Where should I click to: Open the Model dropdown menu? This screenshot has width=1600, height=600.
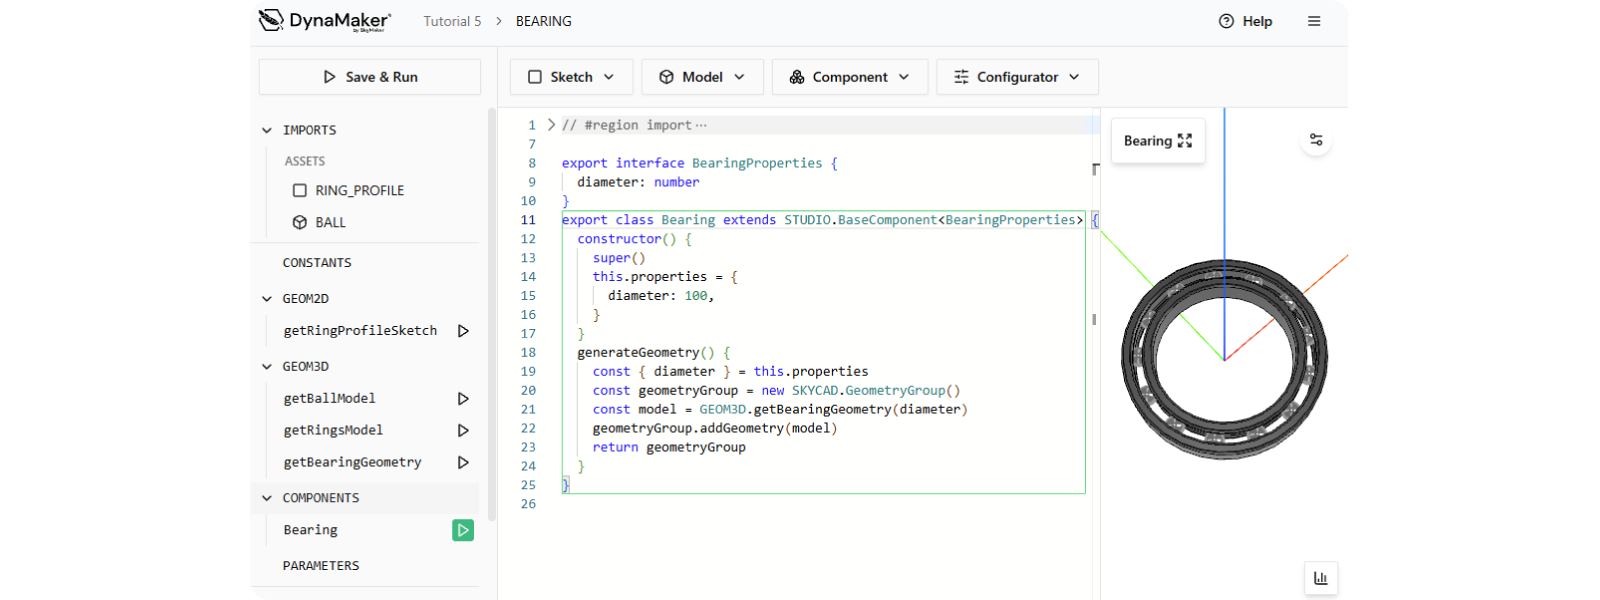pyautogui.click(x=702, y=77)
